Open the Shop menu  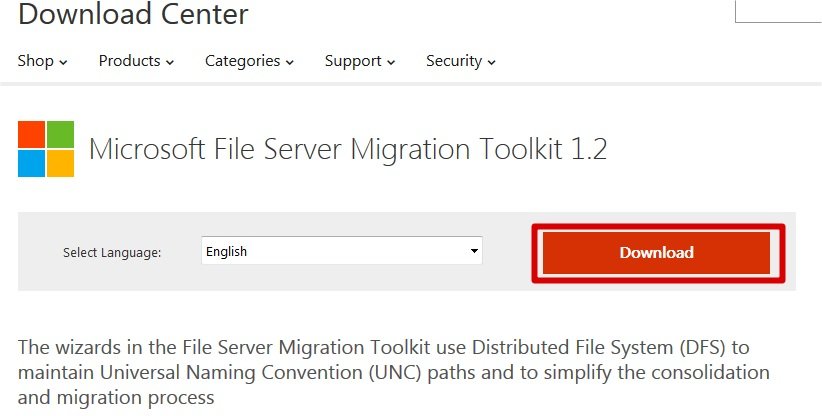click(x=36, y=61)
